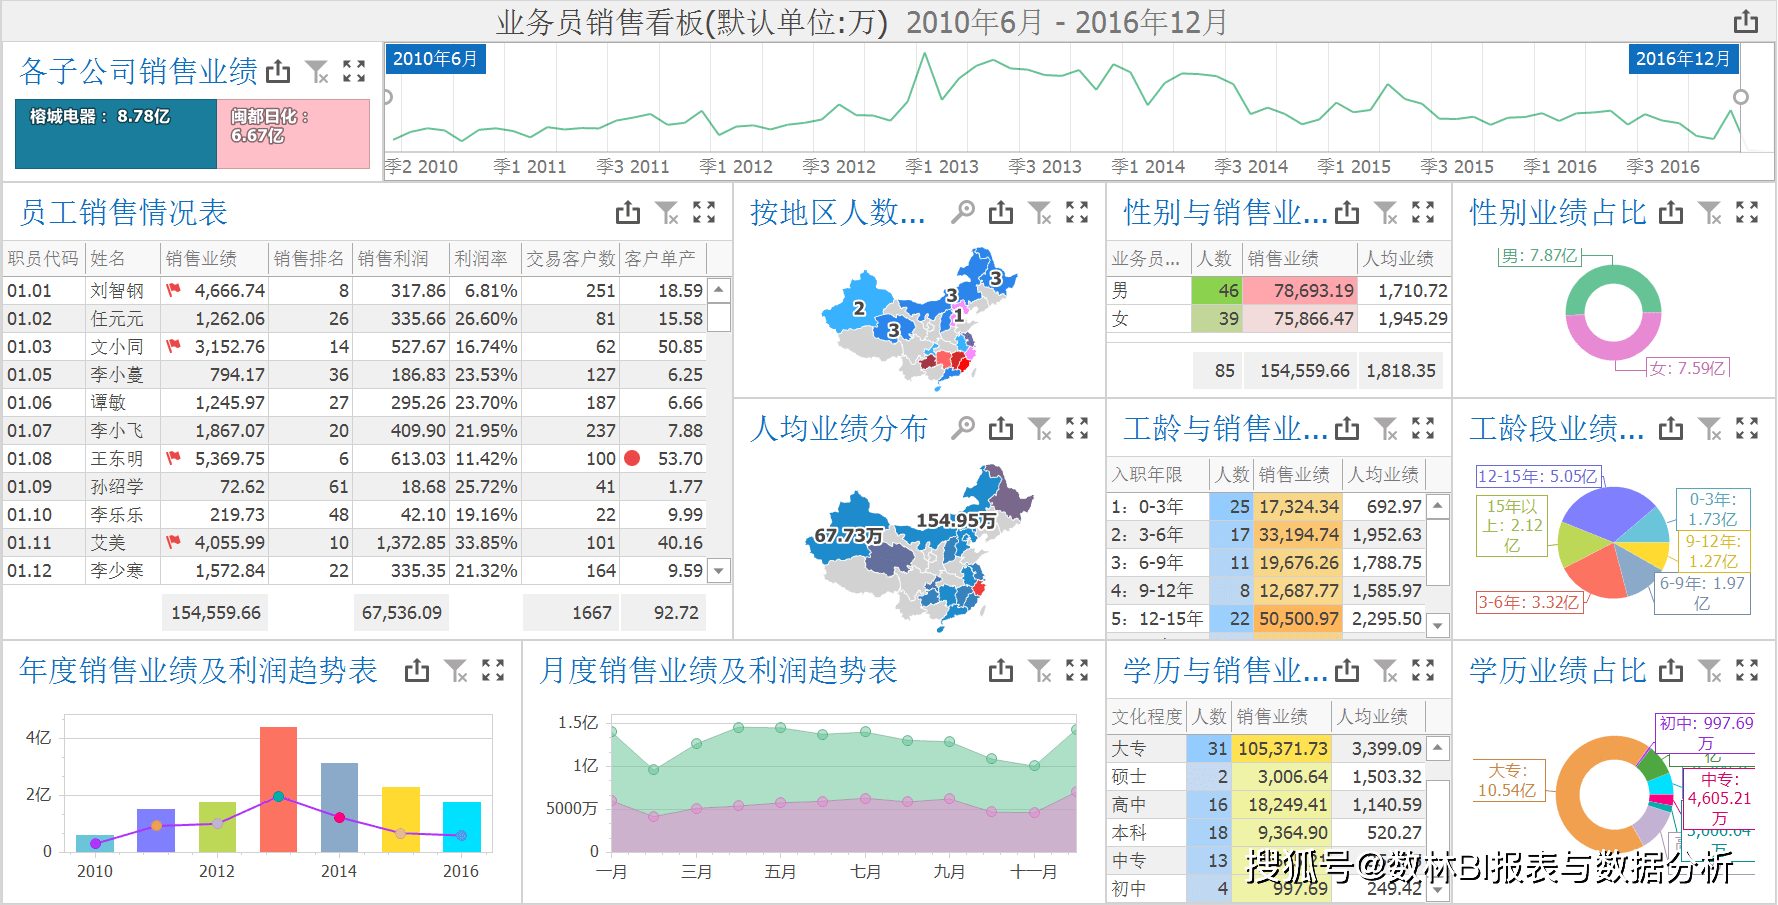The width and height of the screenshot is (1778, 905).
Task: Clear filter on 月度销售业绩及利润趋势表
Action: [x=1040, y=670]
